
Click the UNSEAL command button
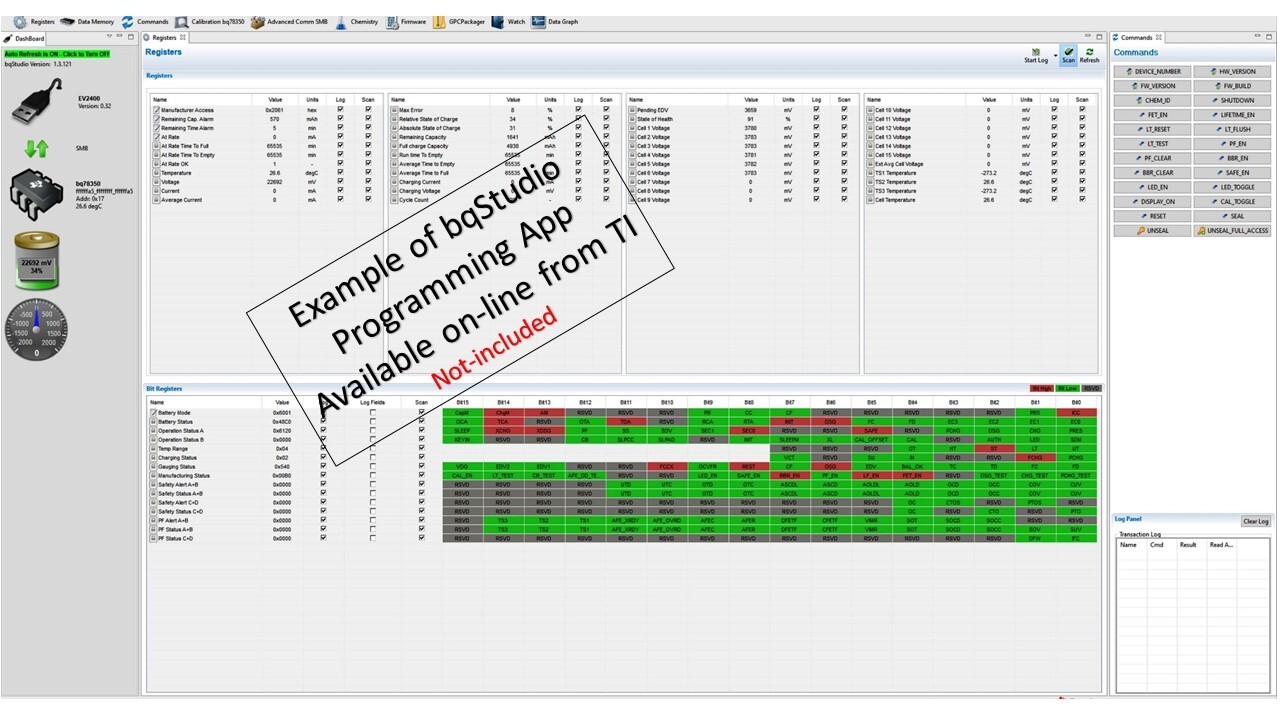click(1153, 230)
